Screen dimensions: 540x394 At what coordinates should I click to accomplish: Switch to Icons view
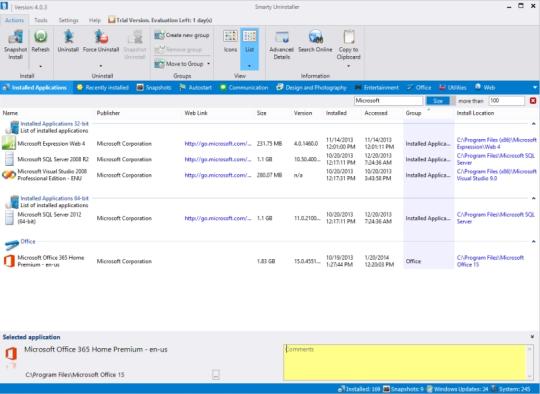(230, 41)
